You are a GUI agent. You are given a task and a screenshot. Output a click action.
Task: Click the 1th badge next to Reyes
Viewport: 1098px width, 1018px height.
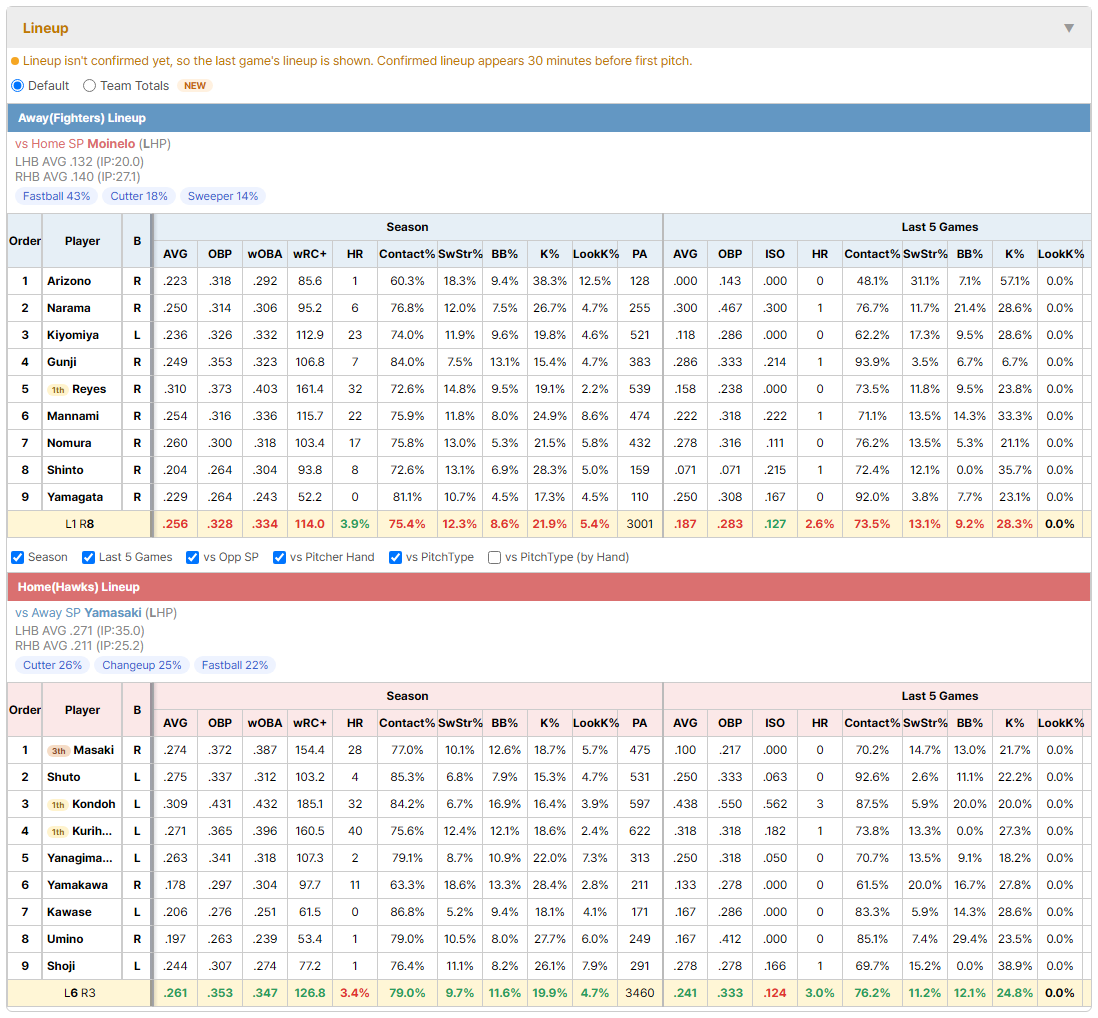point(58,390)
